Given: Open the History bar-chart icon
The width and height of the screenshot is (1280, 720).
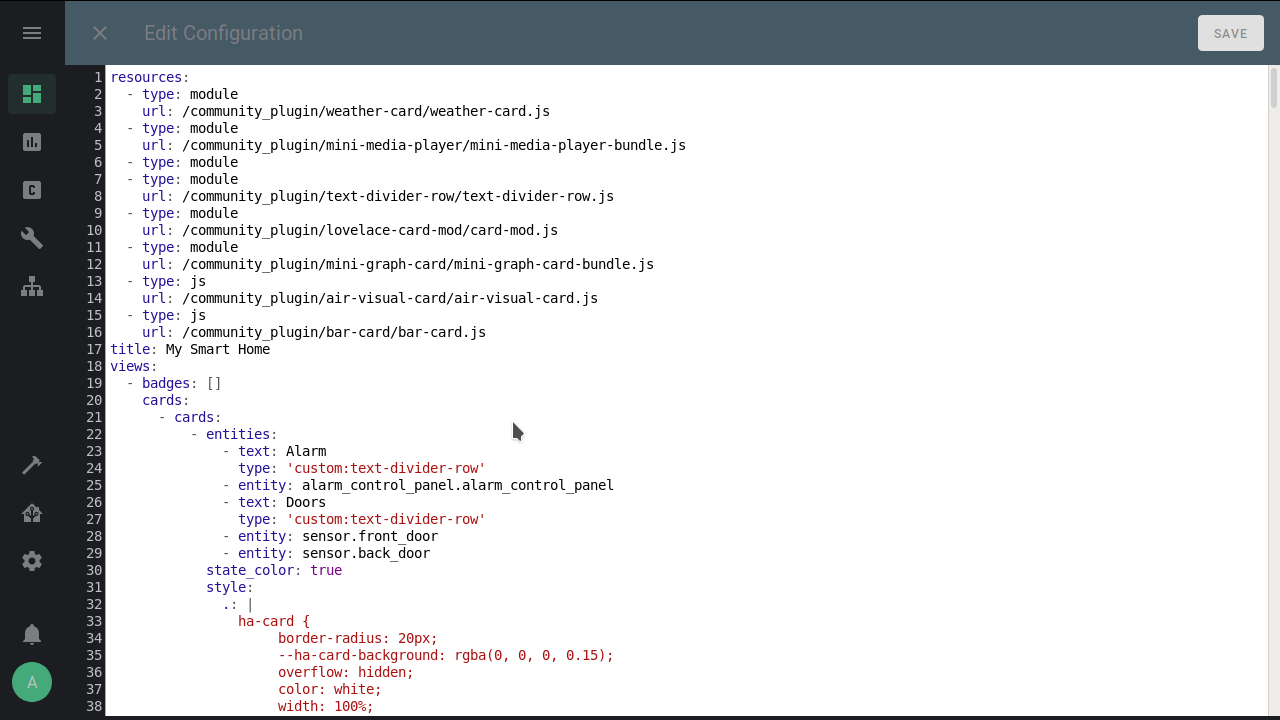Looking at the screenshot, I should coord(31,141).
